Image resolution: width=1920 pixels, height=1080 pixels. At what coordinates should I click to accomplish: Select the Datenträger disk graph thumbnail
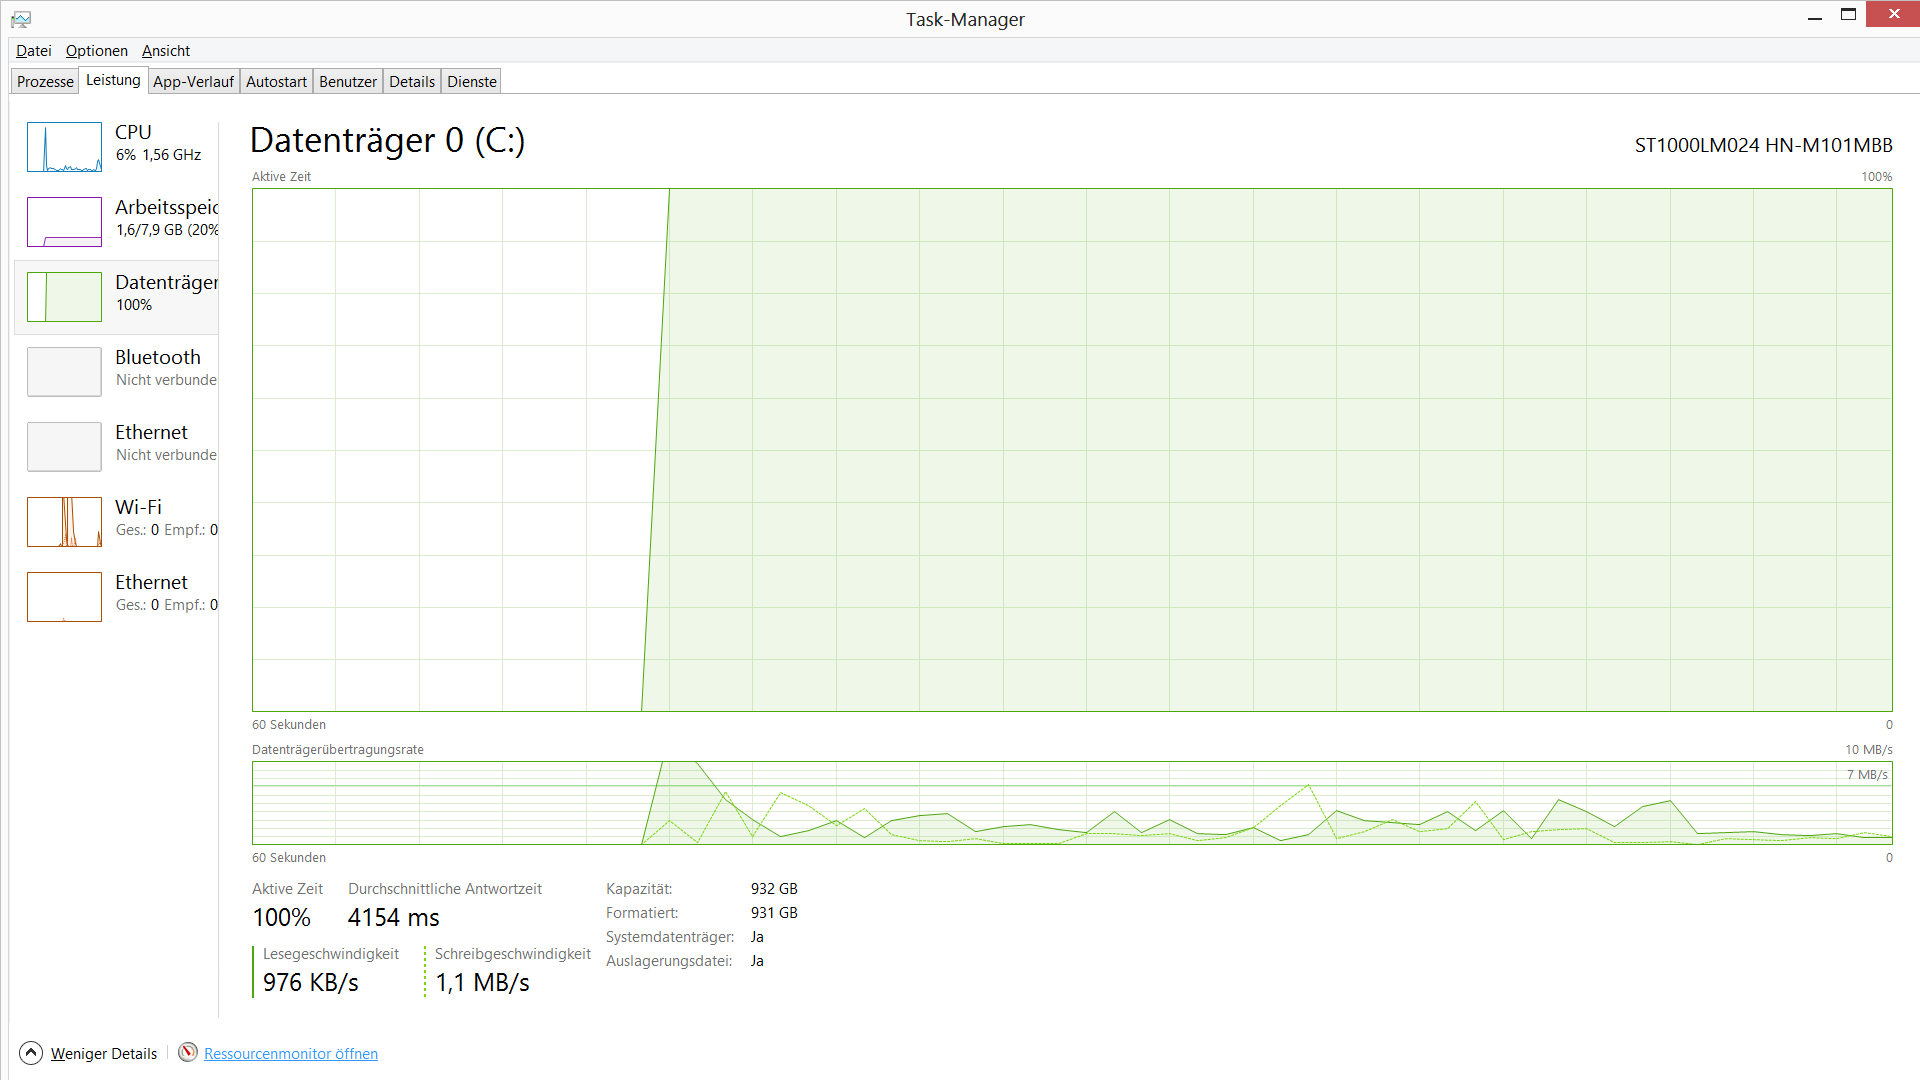[x=64, y=297]
